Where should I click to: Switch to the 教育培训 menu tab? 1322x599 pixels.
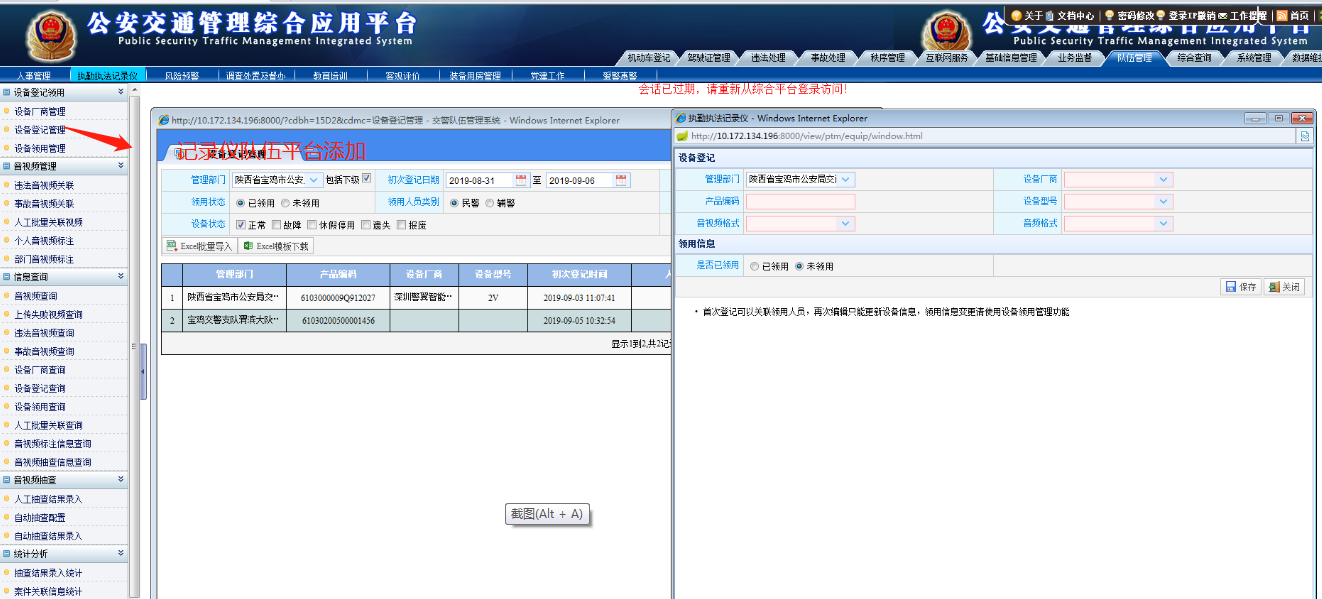point(330,75)
